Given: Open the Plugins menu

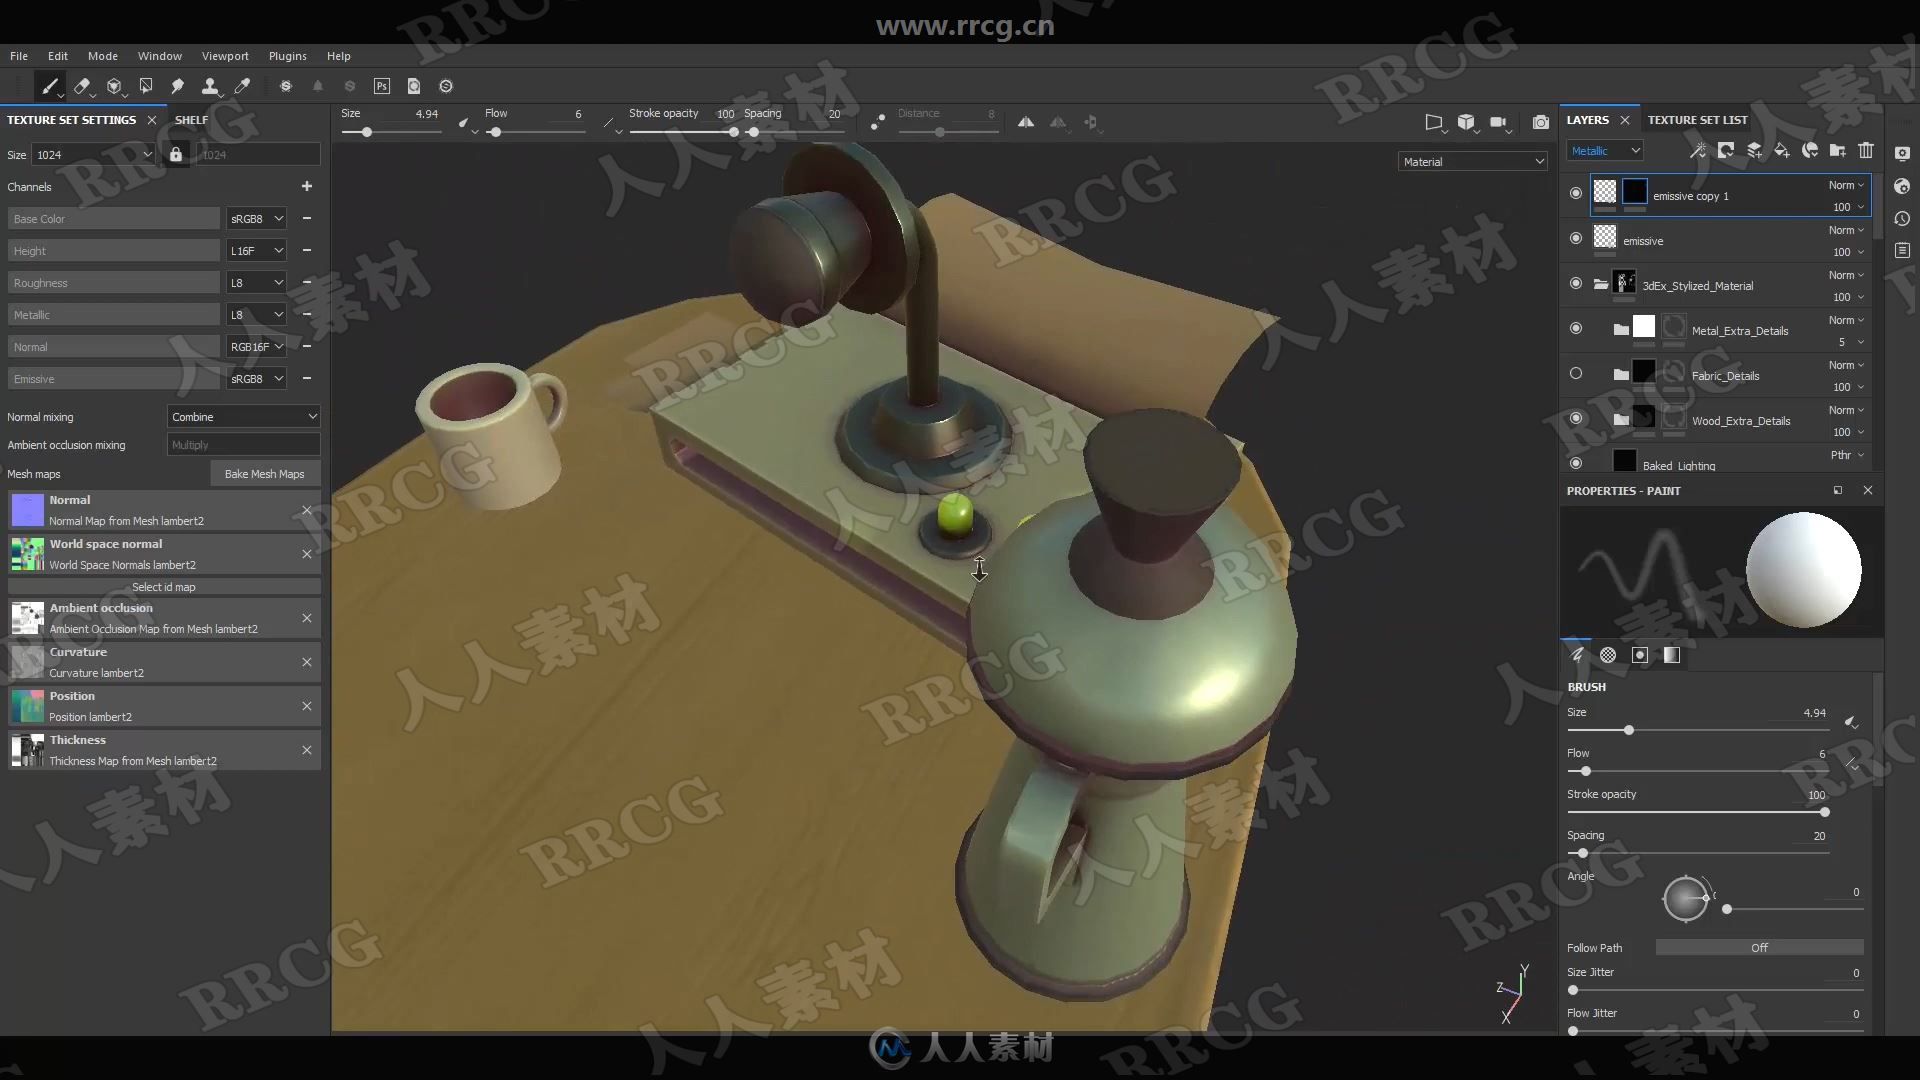Looking at the screenshot, I should click(x=286, y=55).
